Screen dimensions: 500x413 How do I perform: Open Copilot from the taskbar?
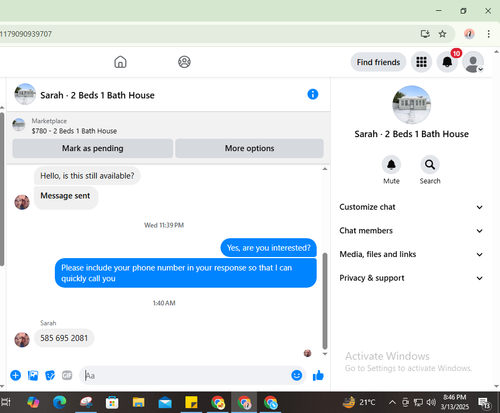pyautogui.click(x=33, y=402)
